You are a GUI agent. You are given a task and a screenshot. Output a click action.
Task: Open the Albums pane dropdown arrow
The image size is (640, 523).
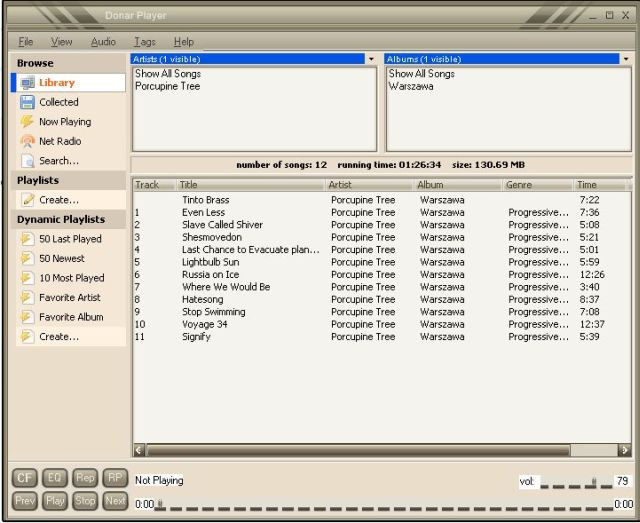tap(626, 59)
